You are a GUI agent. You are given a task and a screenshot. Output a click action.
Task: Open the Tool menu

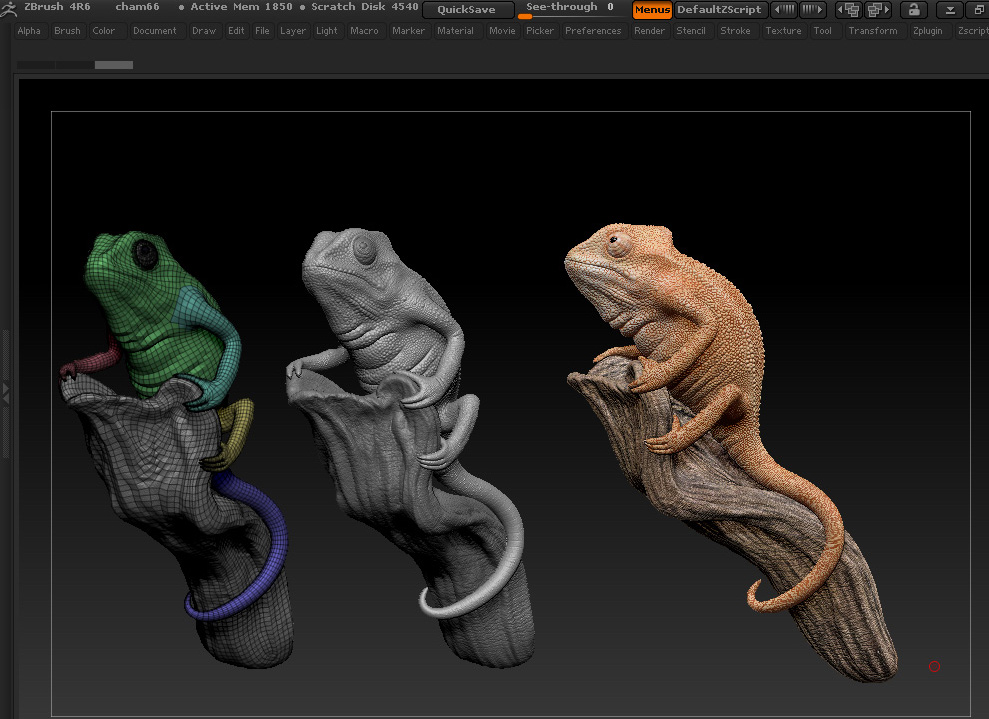pos(822,30)
